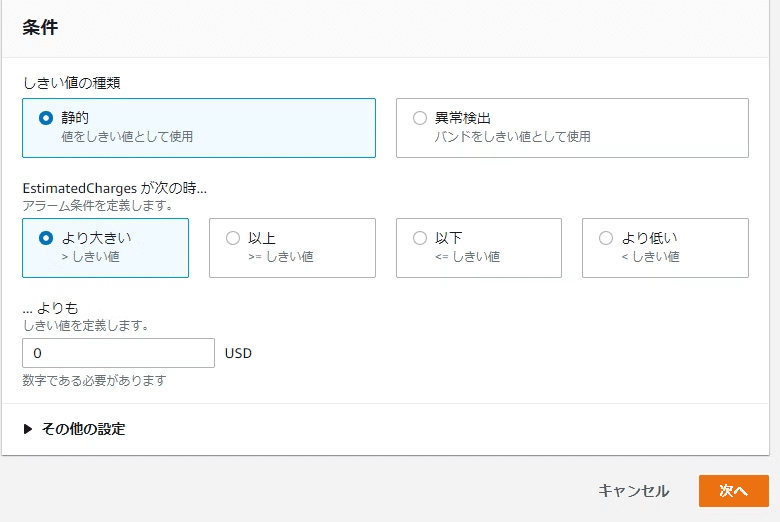Click the バンドをしきい値として使用 card description
Screen dimensions: 780x522
tap(512, 136)
